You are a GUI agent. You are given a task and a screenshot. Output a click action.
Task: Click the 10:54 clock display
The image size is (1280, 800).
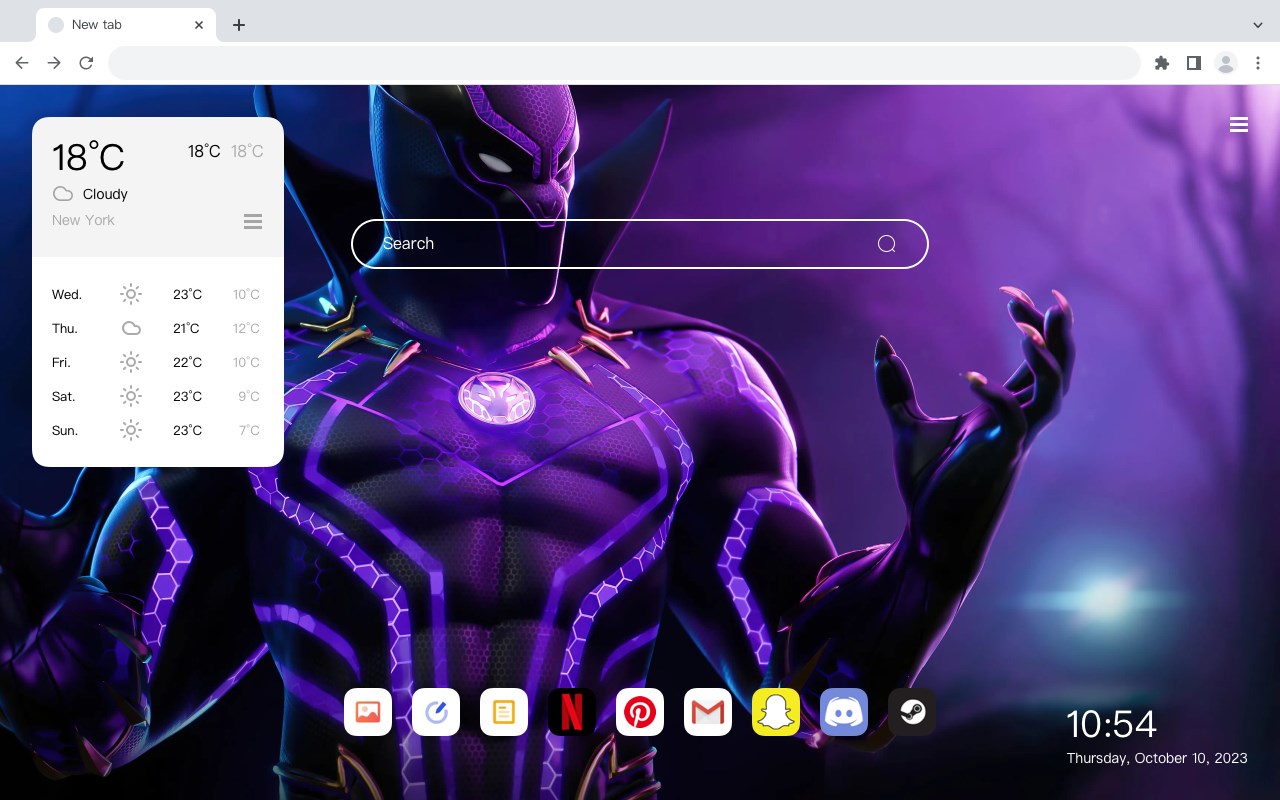(1111, 724)
